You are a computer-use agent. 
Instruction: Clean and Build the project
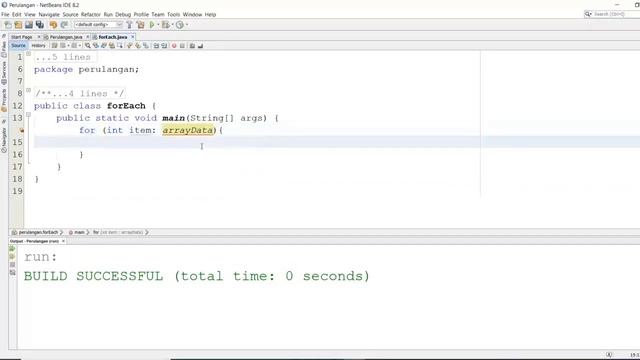click(140, 25)
